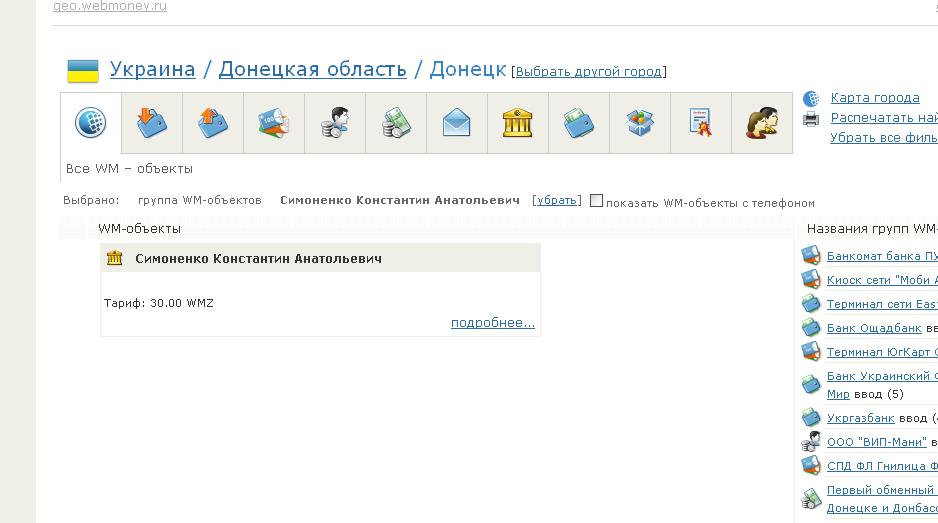Viewport: 938px width, 523px height.
Task: Click bold selected name Симоненко in Выбрано row
Action: 400,200
